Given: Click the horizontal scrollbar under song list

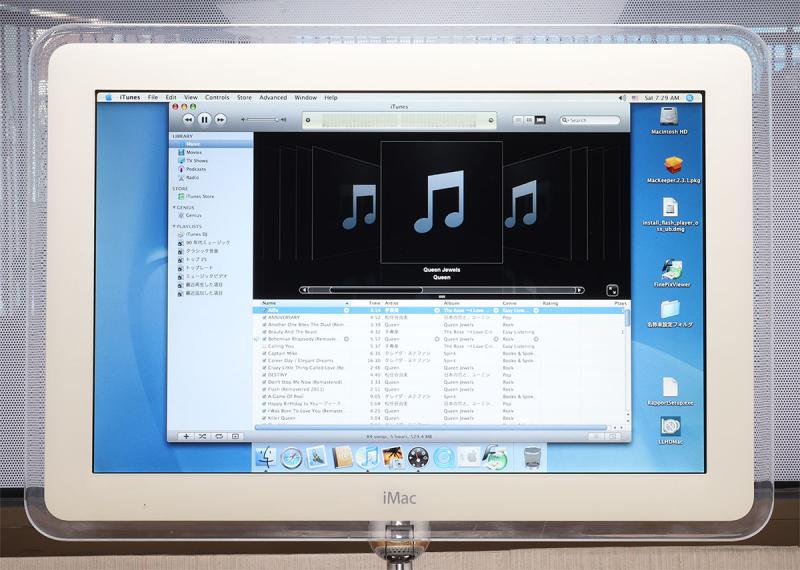Looking at the screenshot, I should tap(431, 427).
